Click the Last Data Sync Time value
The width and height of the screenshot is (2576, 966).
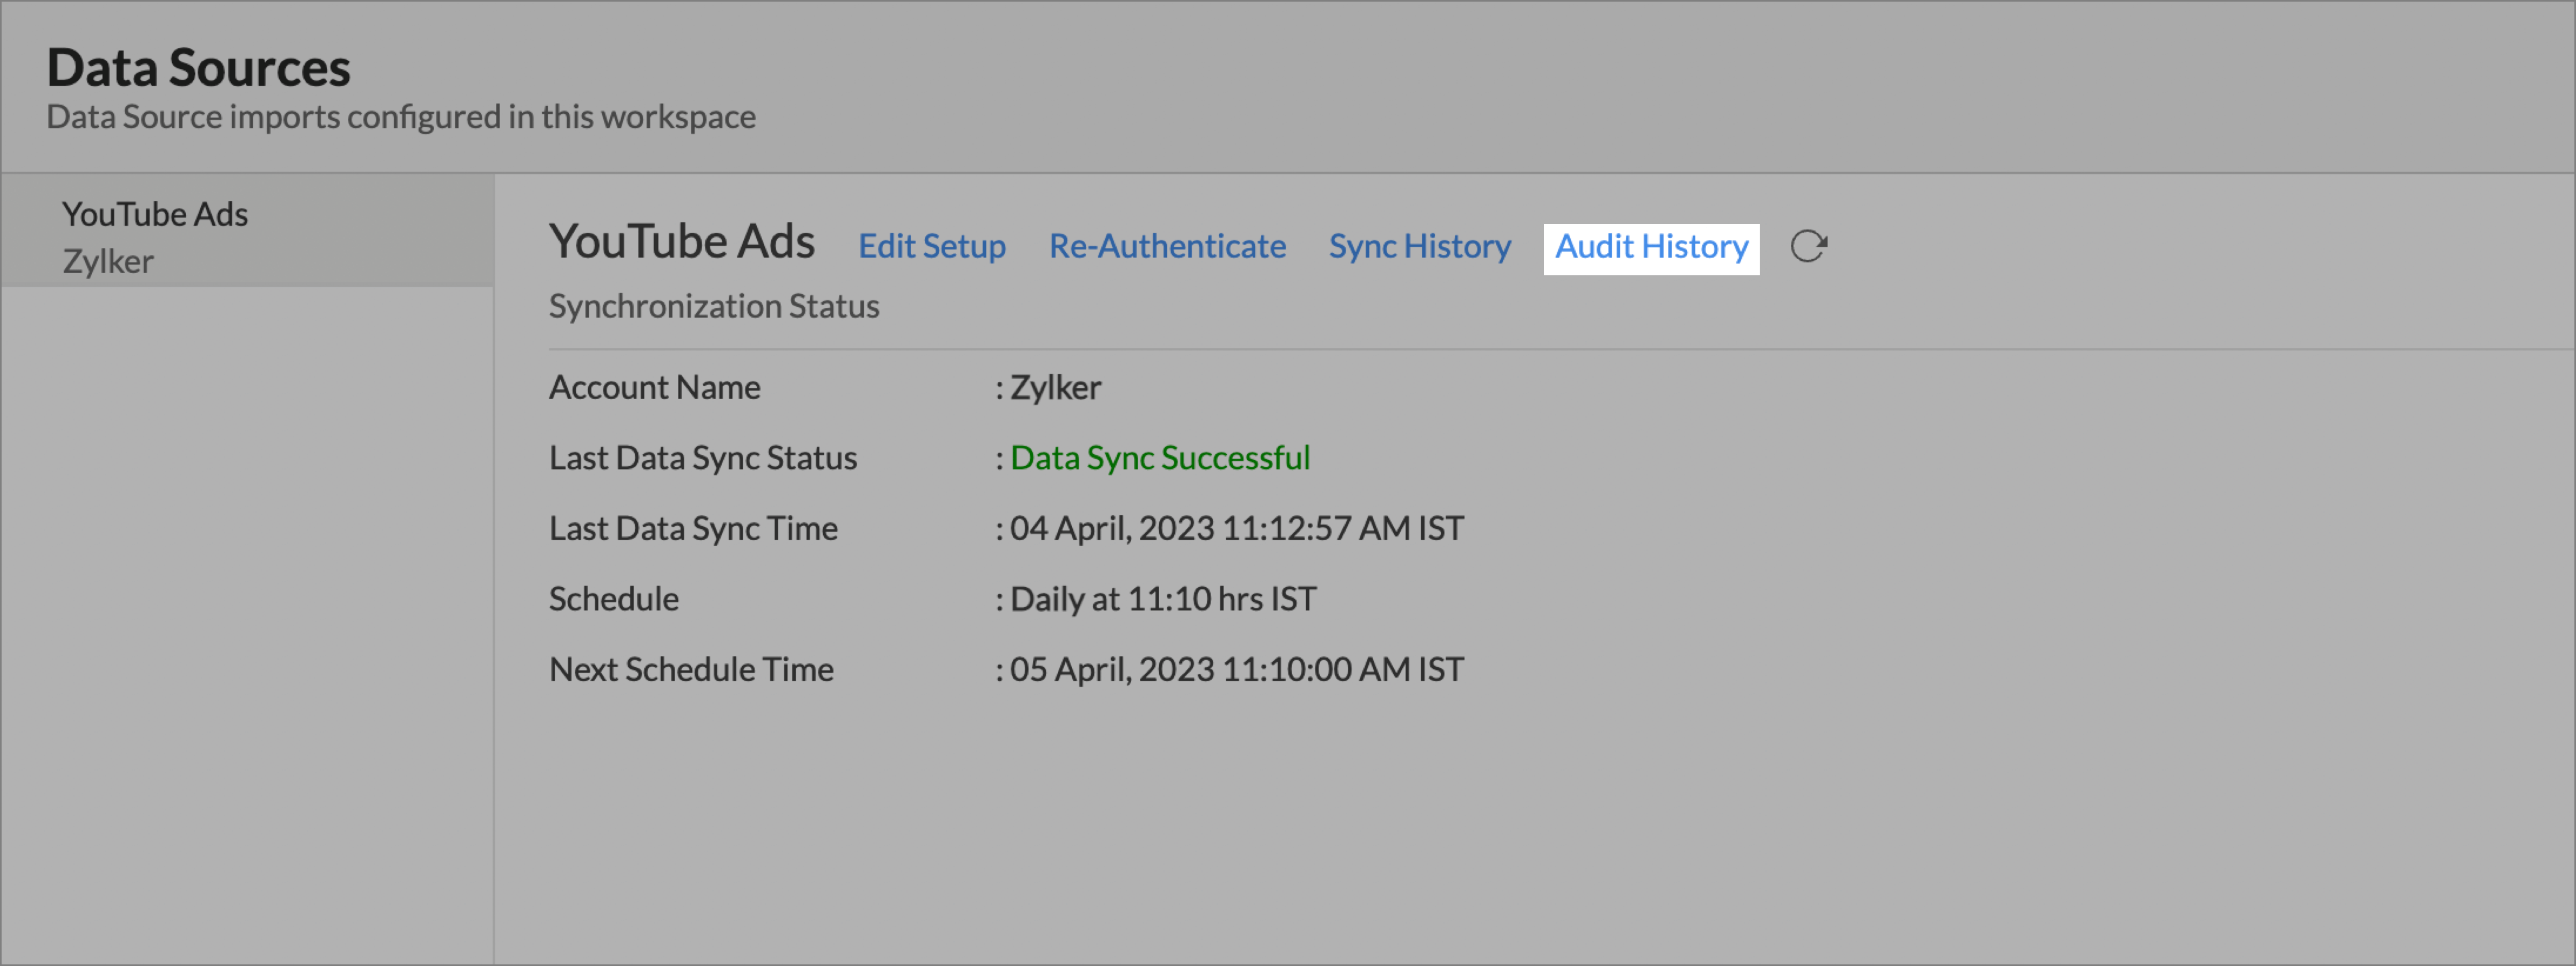coord(1236,529)
